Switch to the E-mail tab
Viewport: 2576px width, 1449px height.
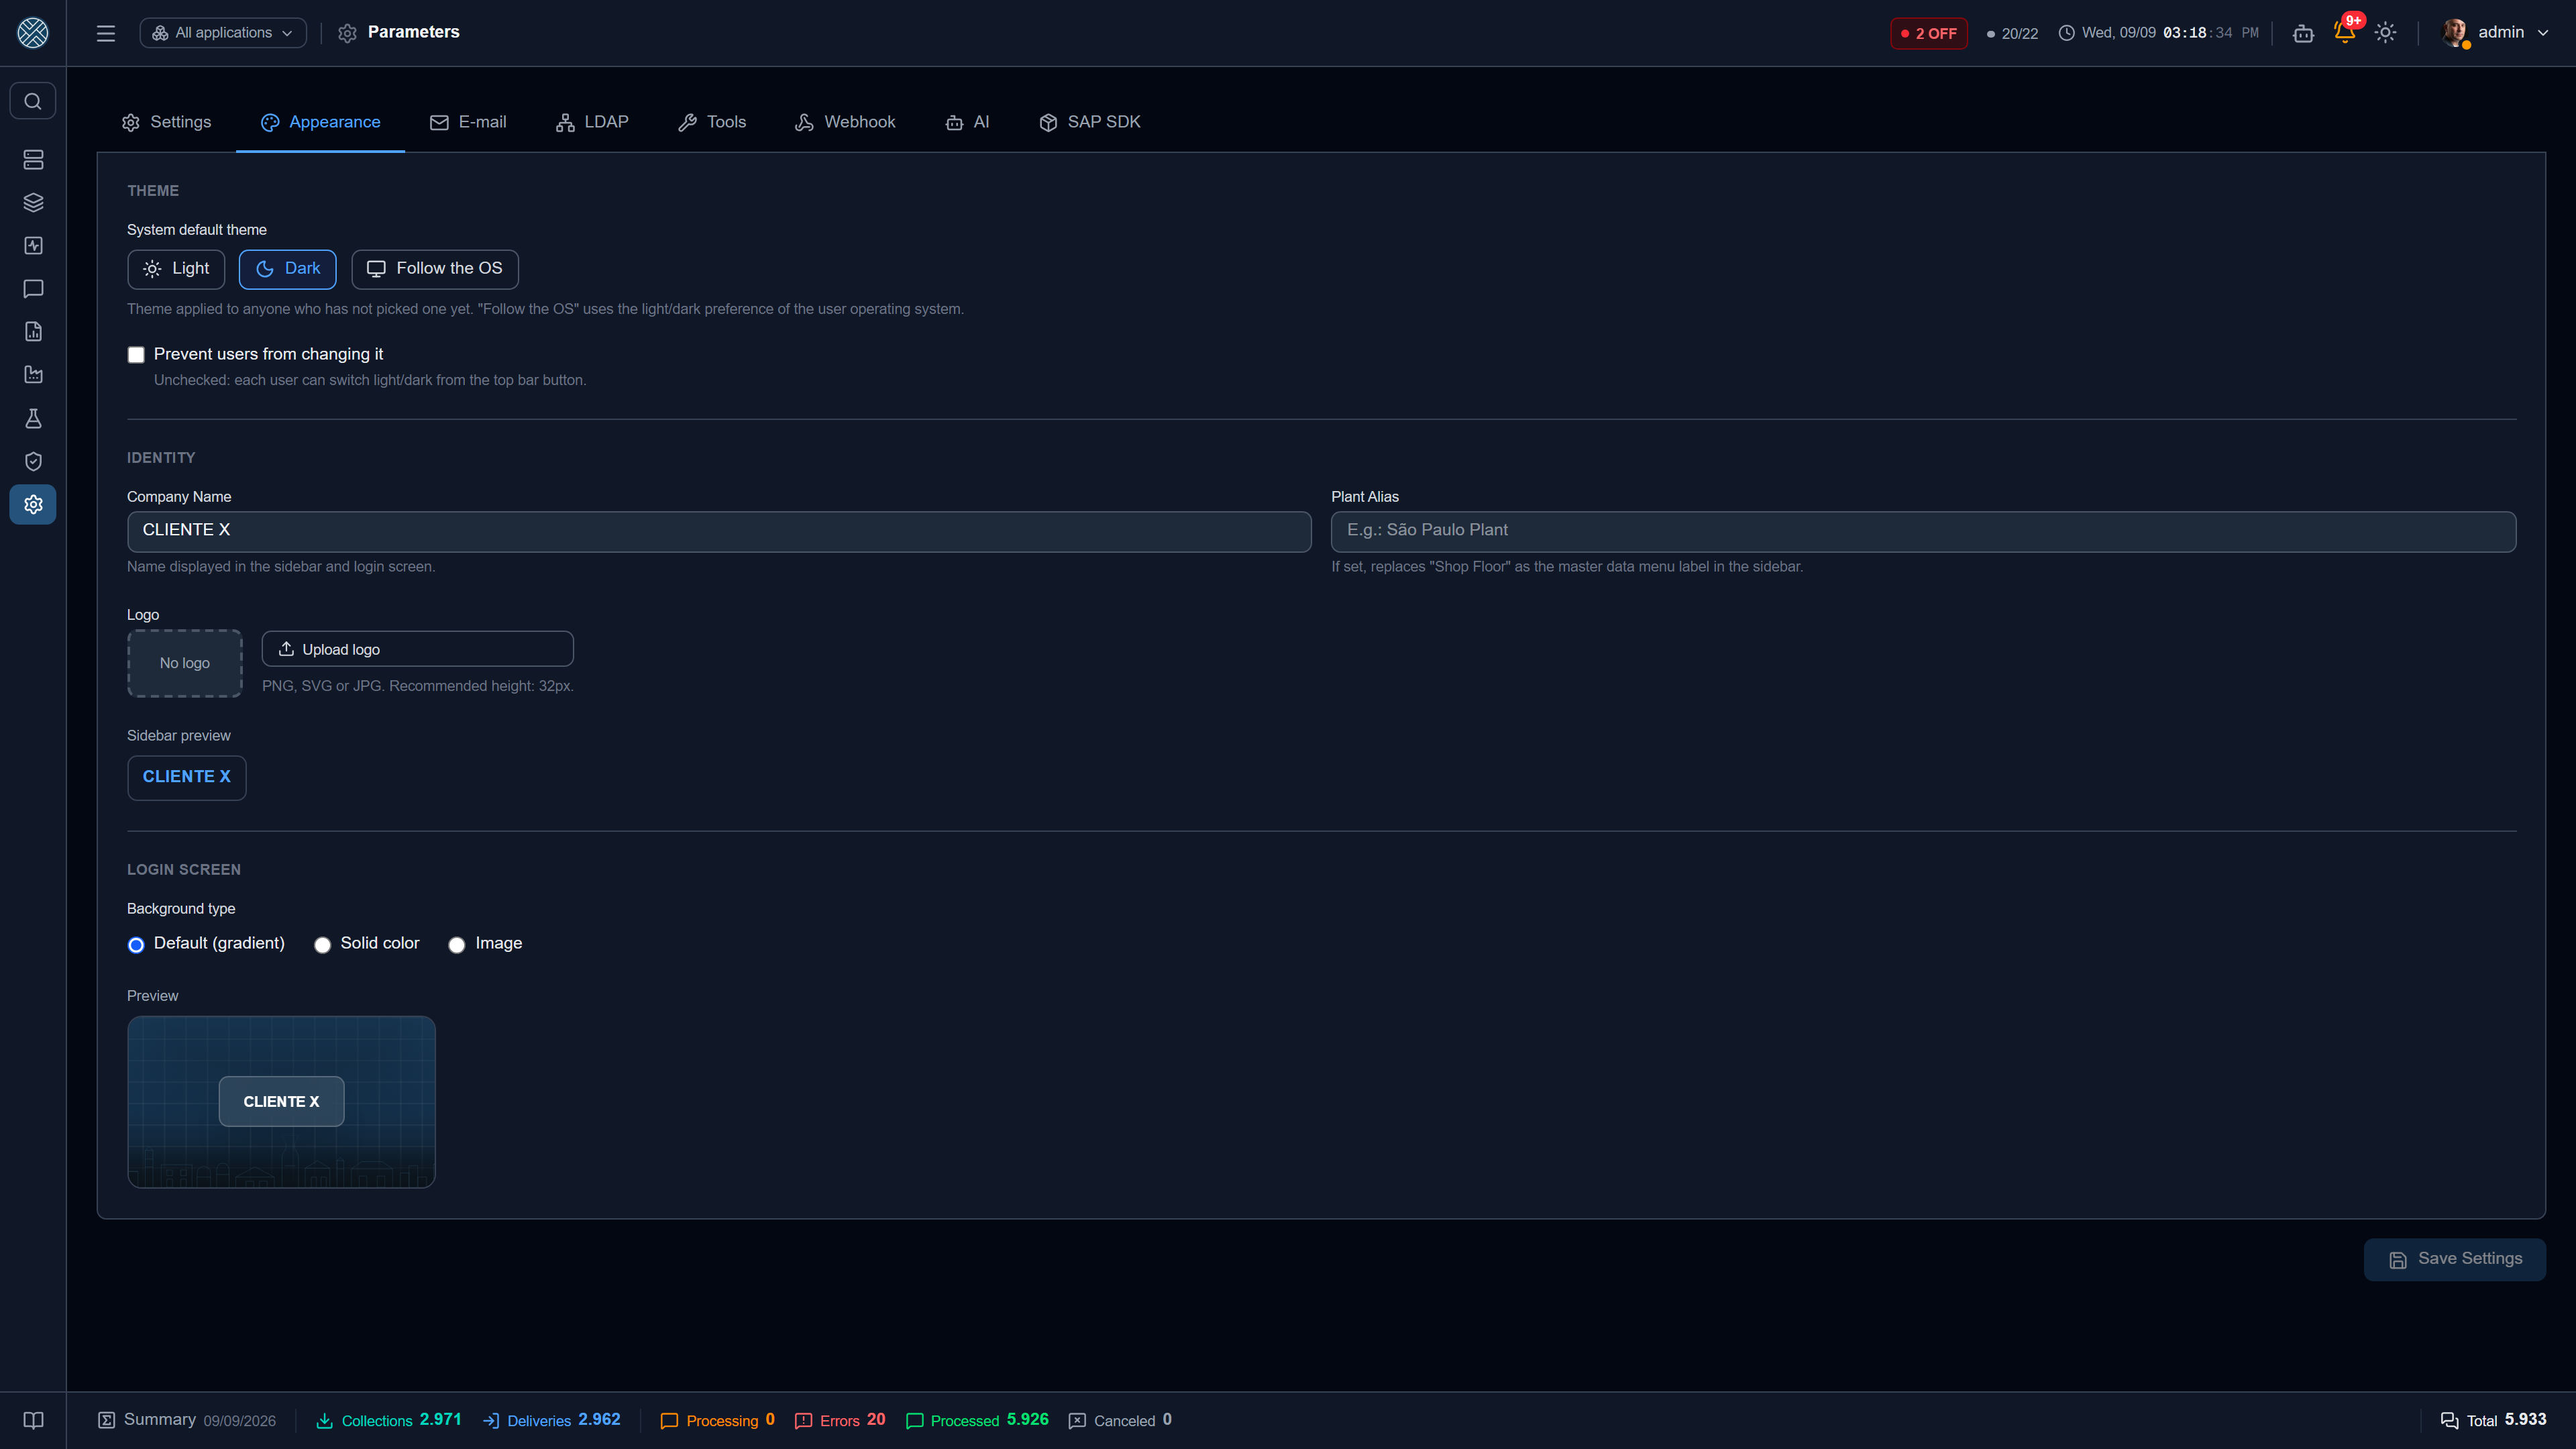pyautogui.click(x=468, y=122)
